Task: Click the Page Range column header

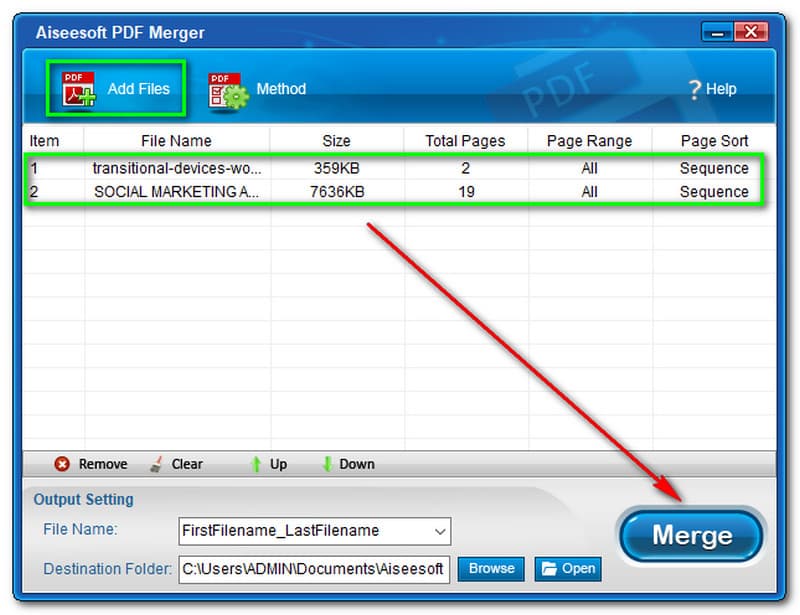Action: (x=589, y=141)
